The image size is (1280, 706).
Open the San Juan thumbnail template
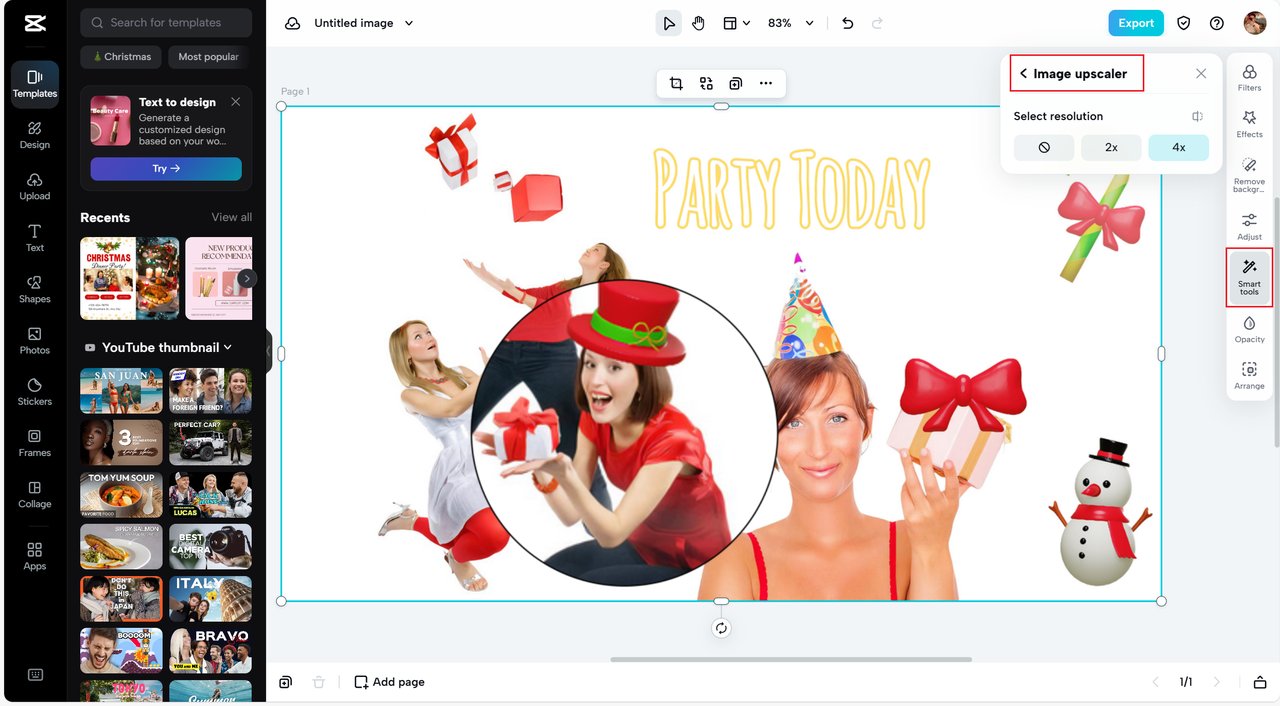121,391
